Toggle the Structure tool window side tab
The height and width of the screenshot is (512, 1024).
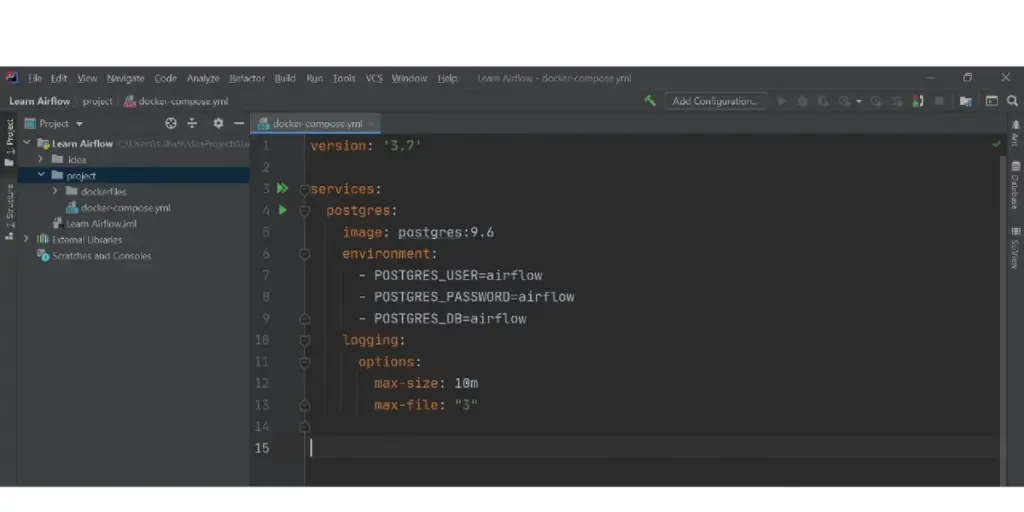[9, 210]
